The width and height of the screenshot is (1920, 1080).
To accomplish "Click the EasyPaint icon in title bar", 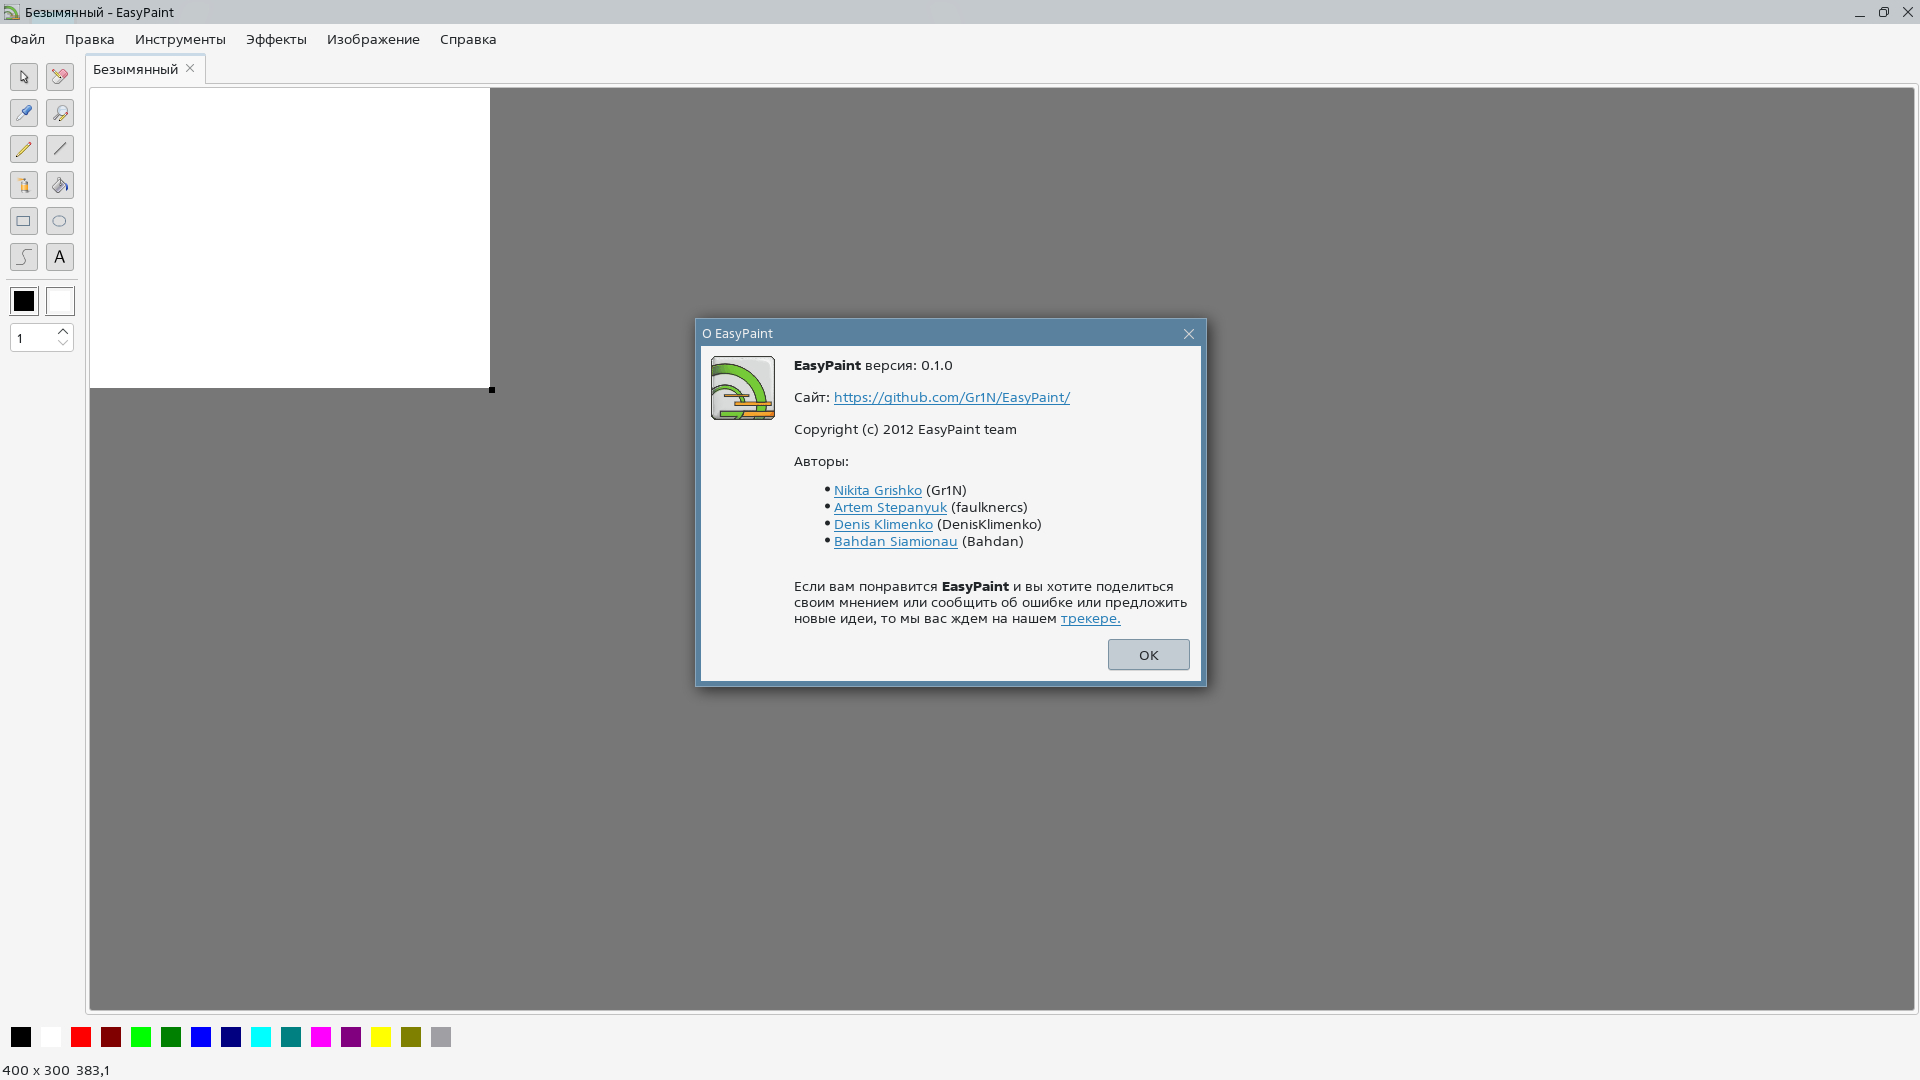I will [x=11, y=12].
